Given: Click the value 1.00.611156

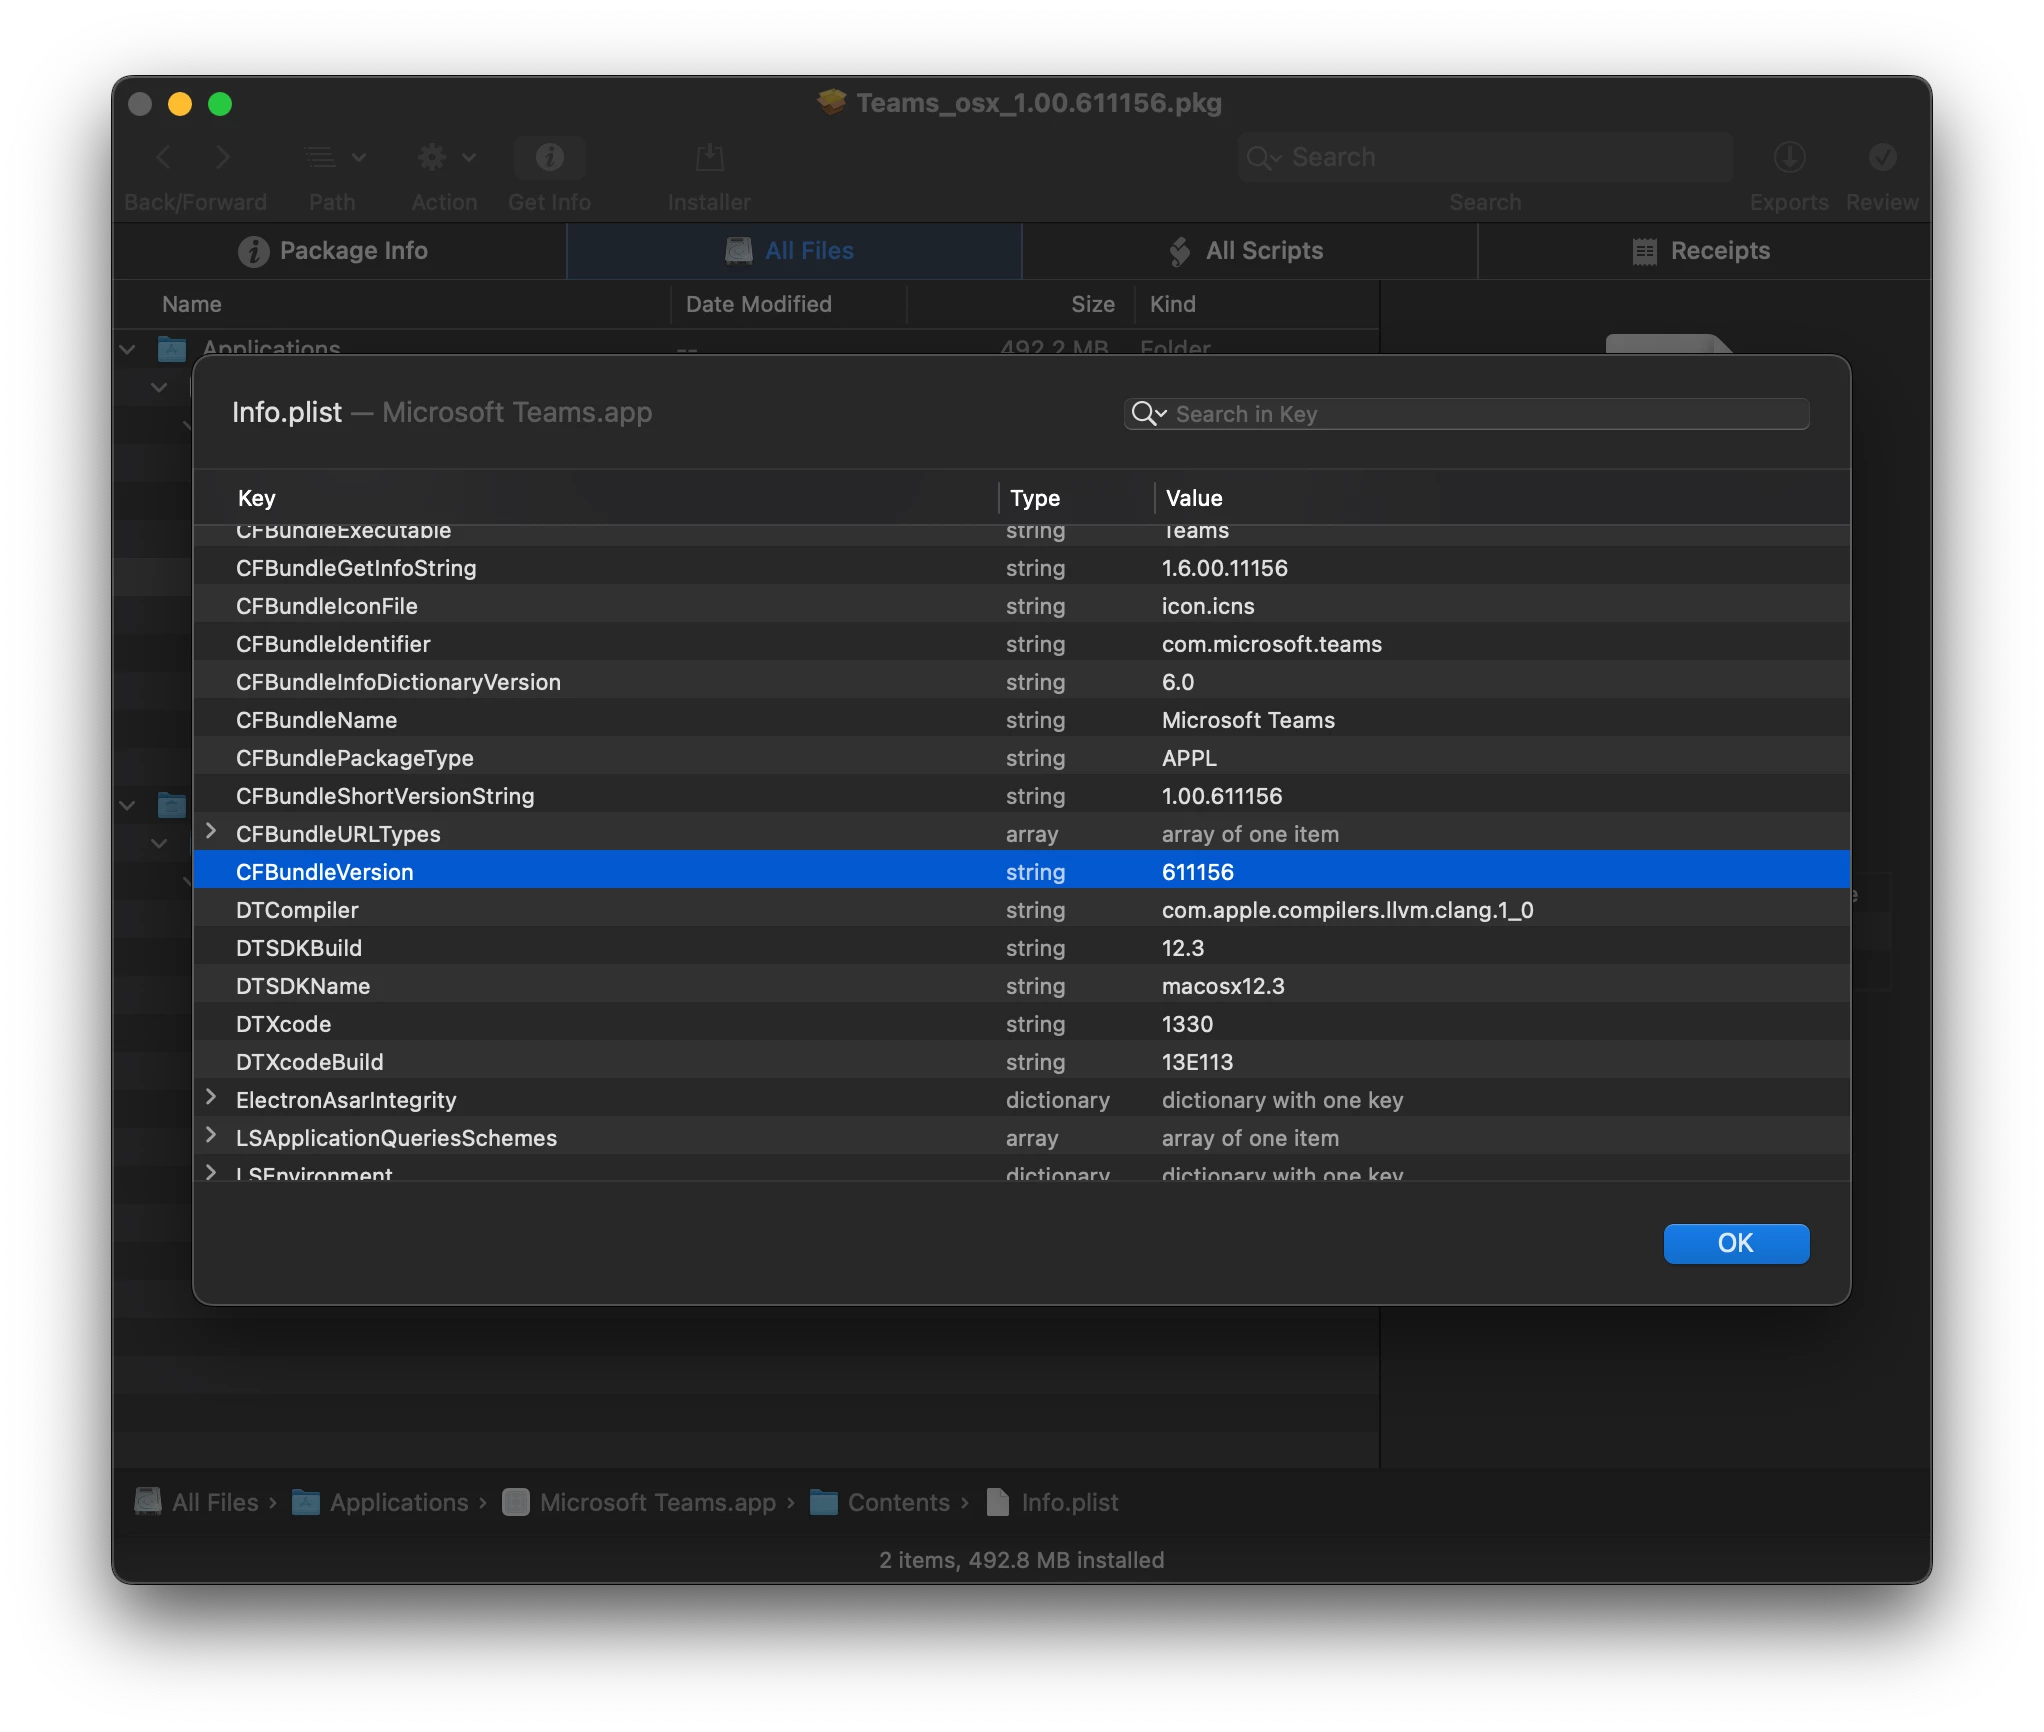Looking at the screenshot, I should point(1221,796).
